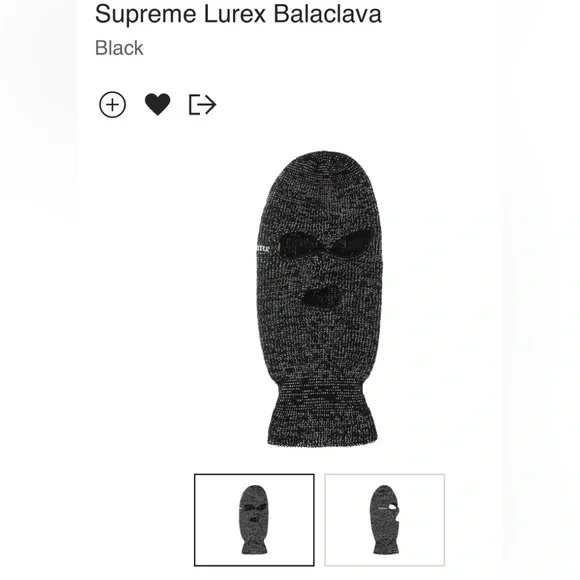Click the word Supreme in the title

click(145, 15)
